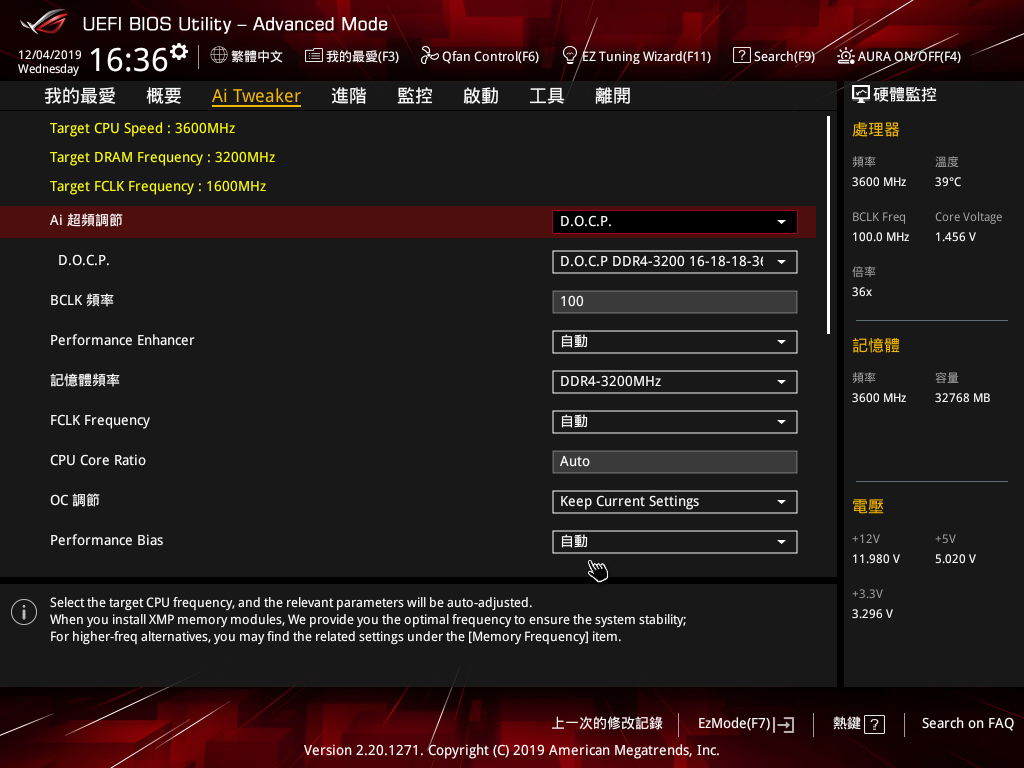The width and height of the screenshot is (1024, 768).
Task: Click the vertical scrollbar of the settings list
Action: [828, 225]
